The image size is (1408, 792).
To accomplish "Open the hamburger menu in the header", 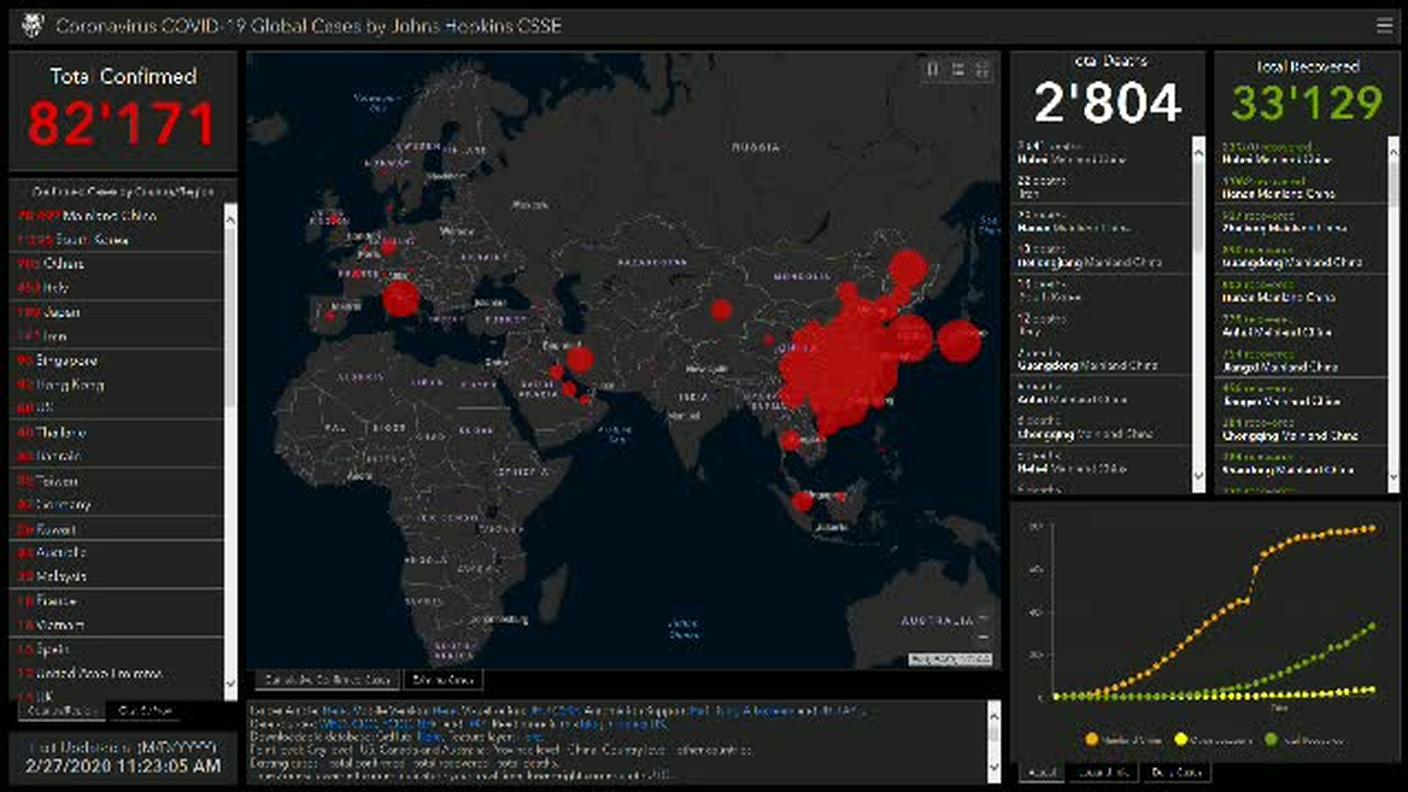I will (x=1384, y=26).
